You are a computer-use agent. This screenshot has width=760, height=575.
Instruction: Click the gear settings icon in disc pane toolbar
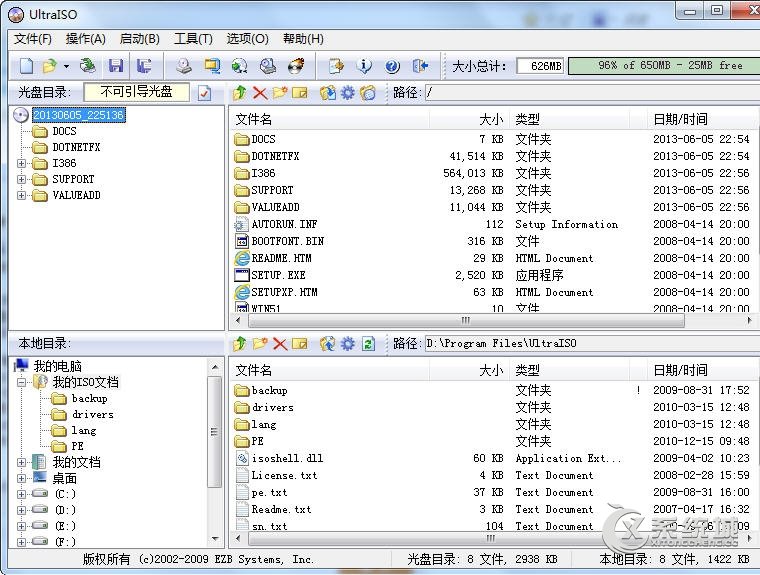(x=348, y=93)
